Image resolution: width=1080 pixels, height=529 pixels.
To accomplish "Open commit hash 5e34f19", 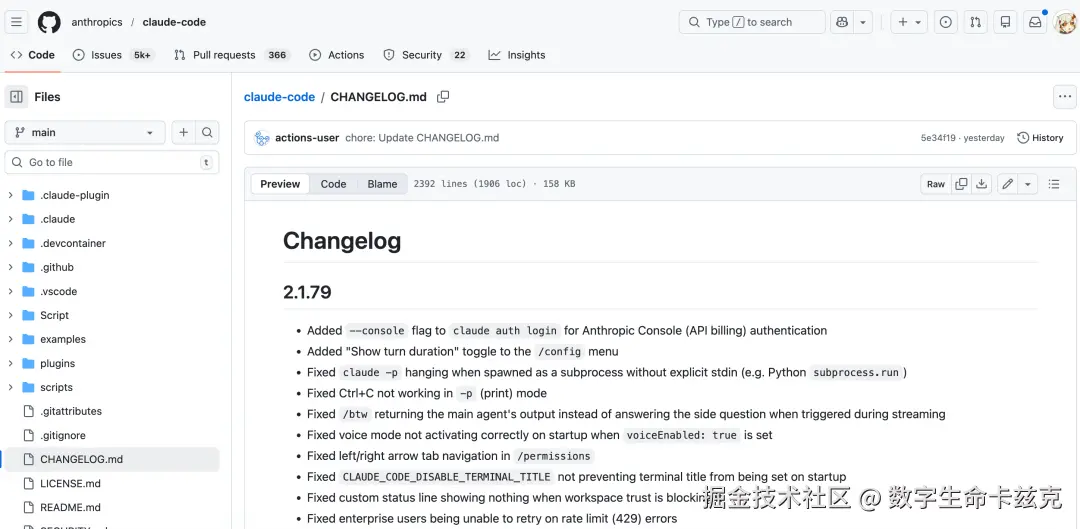I will [x=938, y=138].
